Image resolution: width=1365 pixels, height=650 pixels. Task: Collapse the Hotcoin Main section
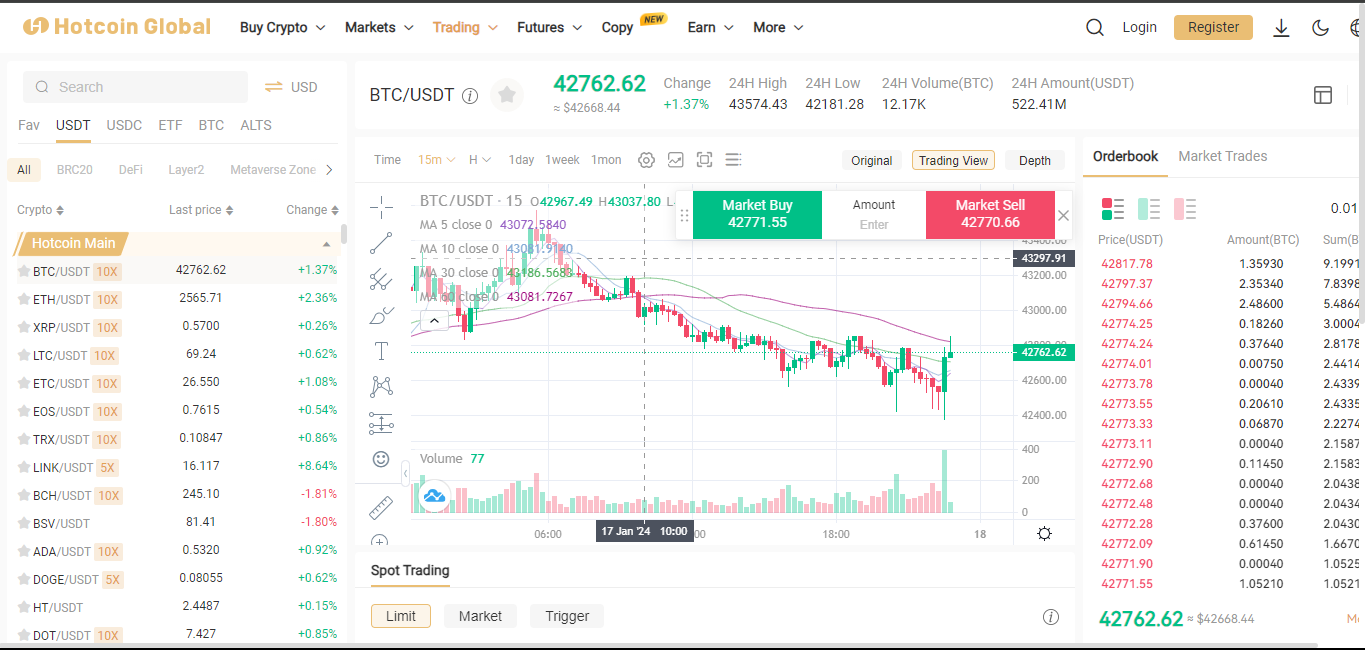click(326, 244)
